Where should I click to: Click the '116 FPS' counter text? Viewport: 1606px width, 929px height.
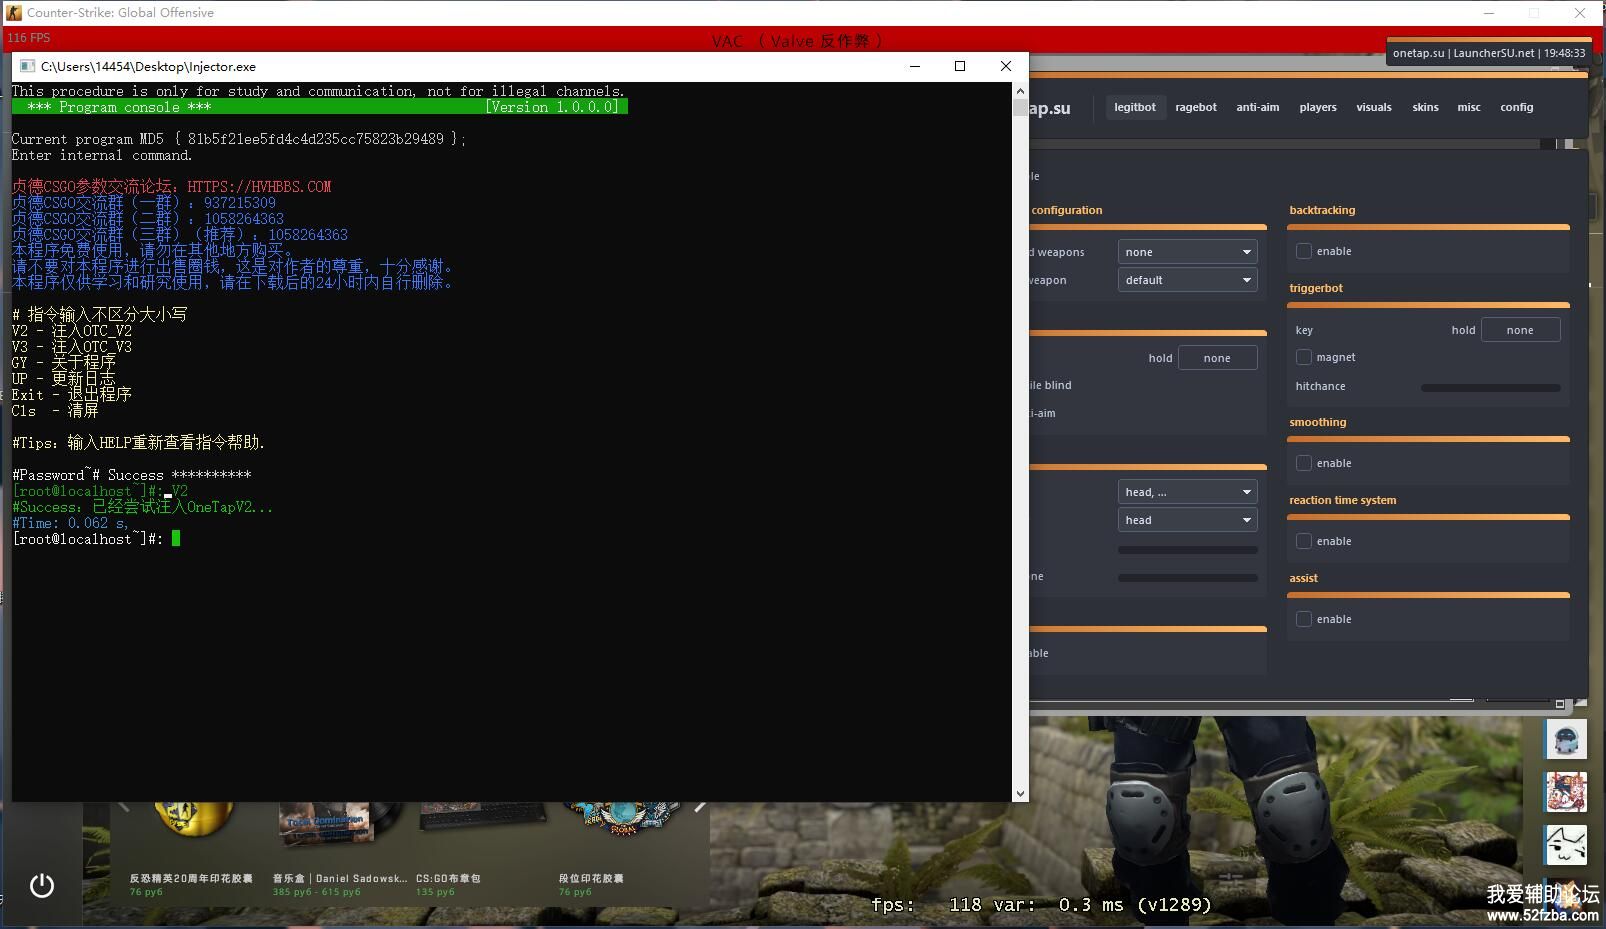click(29, 38)
